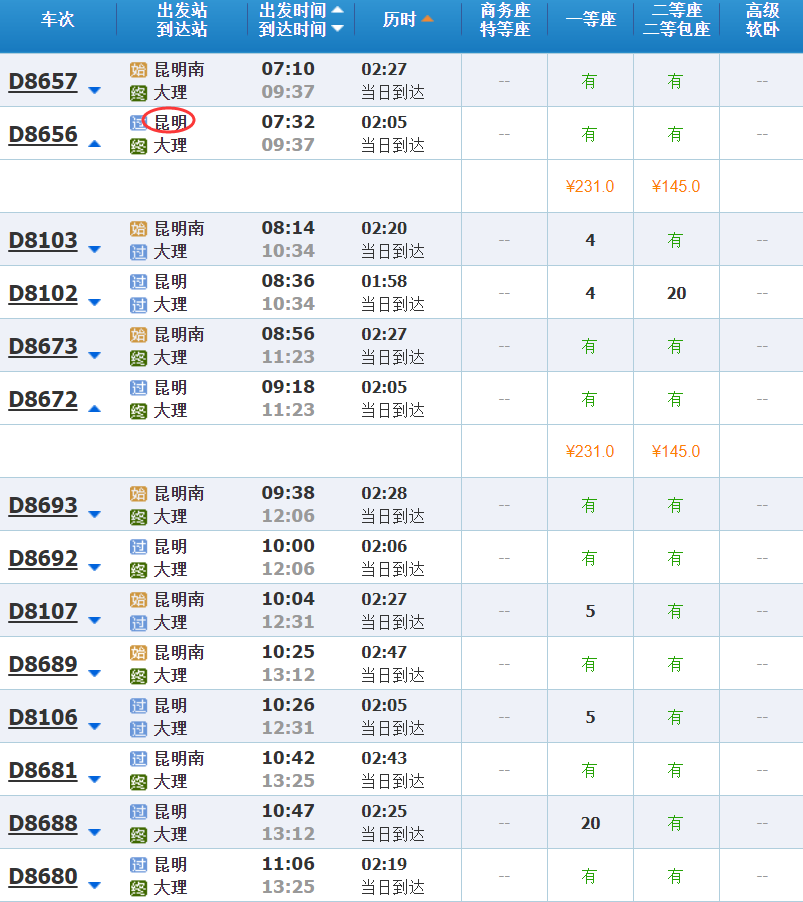Click the orange 始 icon in the D8689 row
The width and height of the screenshot is (803, 902).
[138, 653]
